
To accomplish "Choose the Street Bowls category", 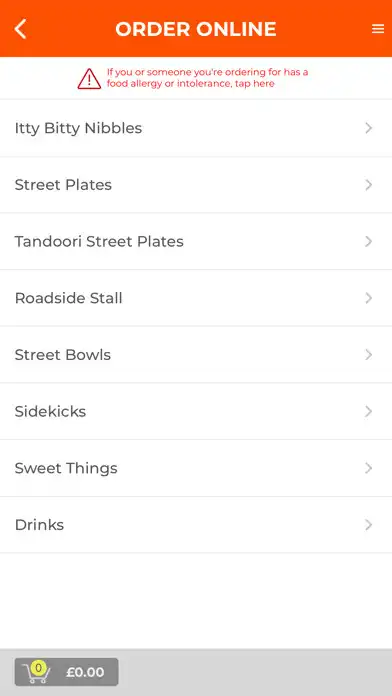I will click(x=196, y=355).
